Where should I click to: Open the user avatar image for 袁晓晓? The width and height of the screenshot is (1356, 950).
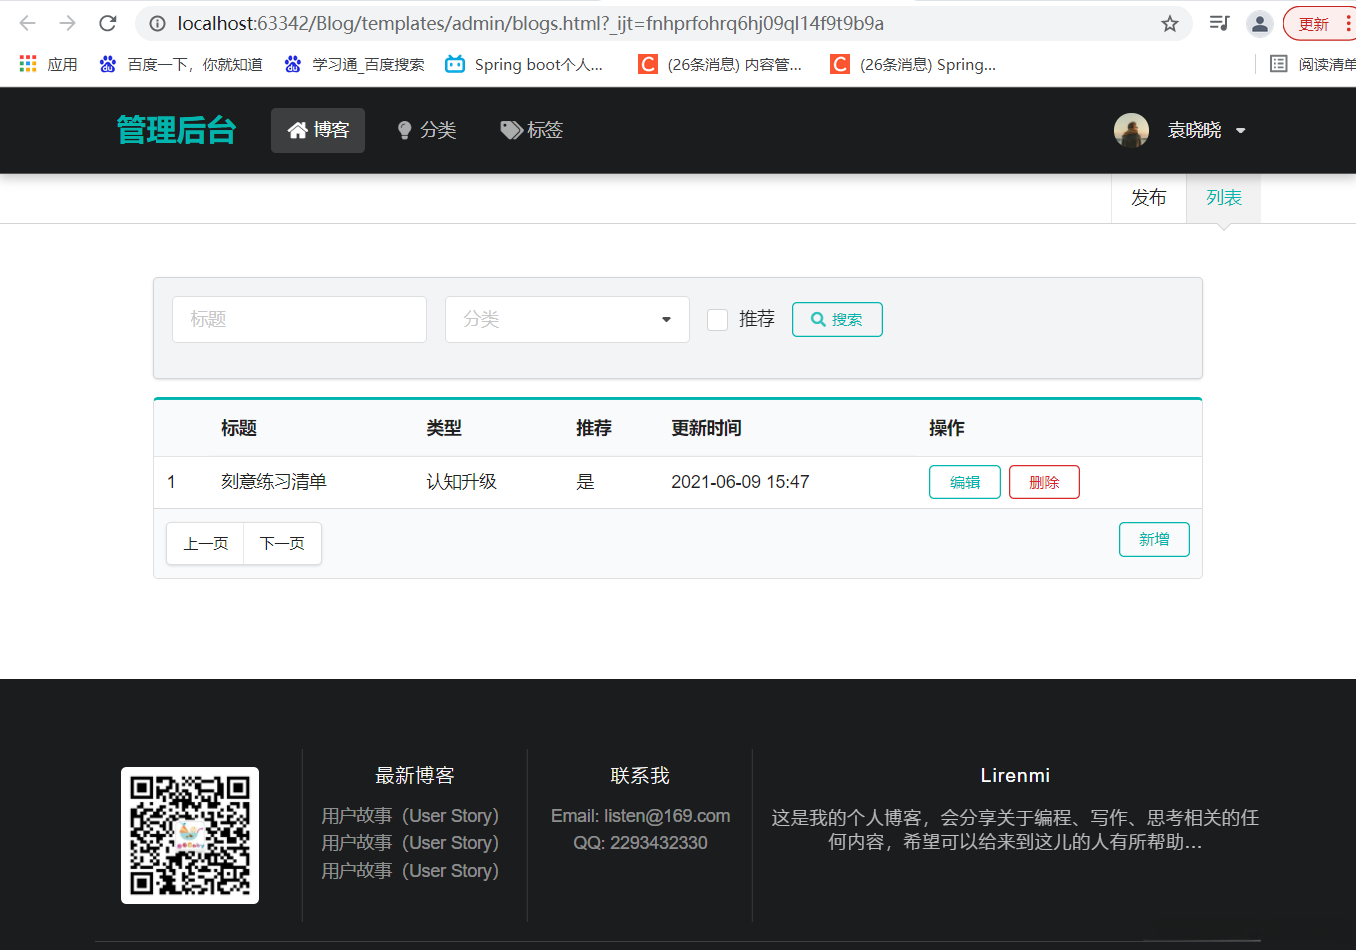pos(1131,130)
